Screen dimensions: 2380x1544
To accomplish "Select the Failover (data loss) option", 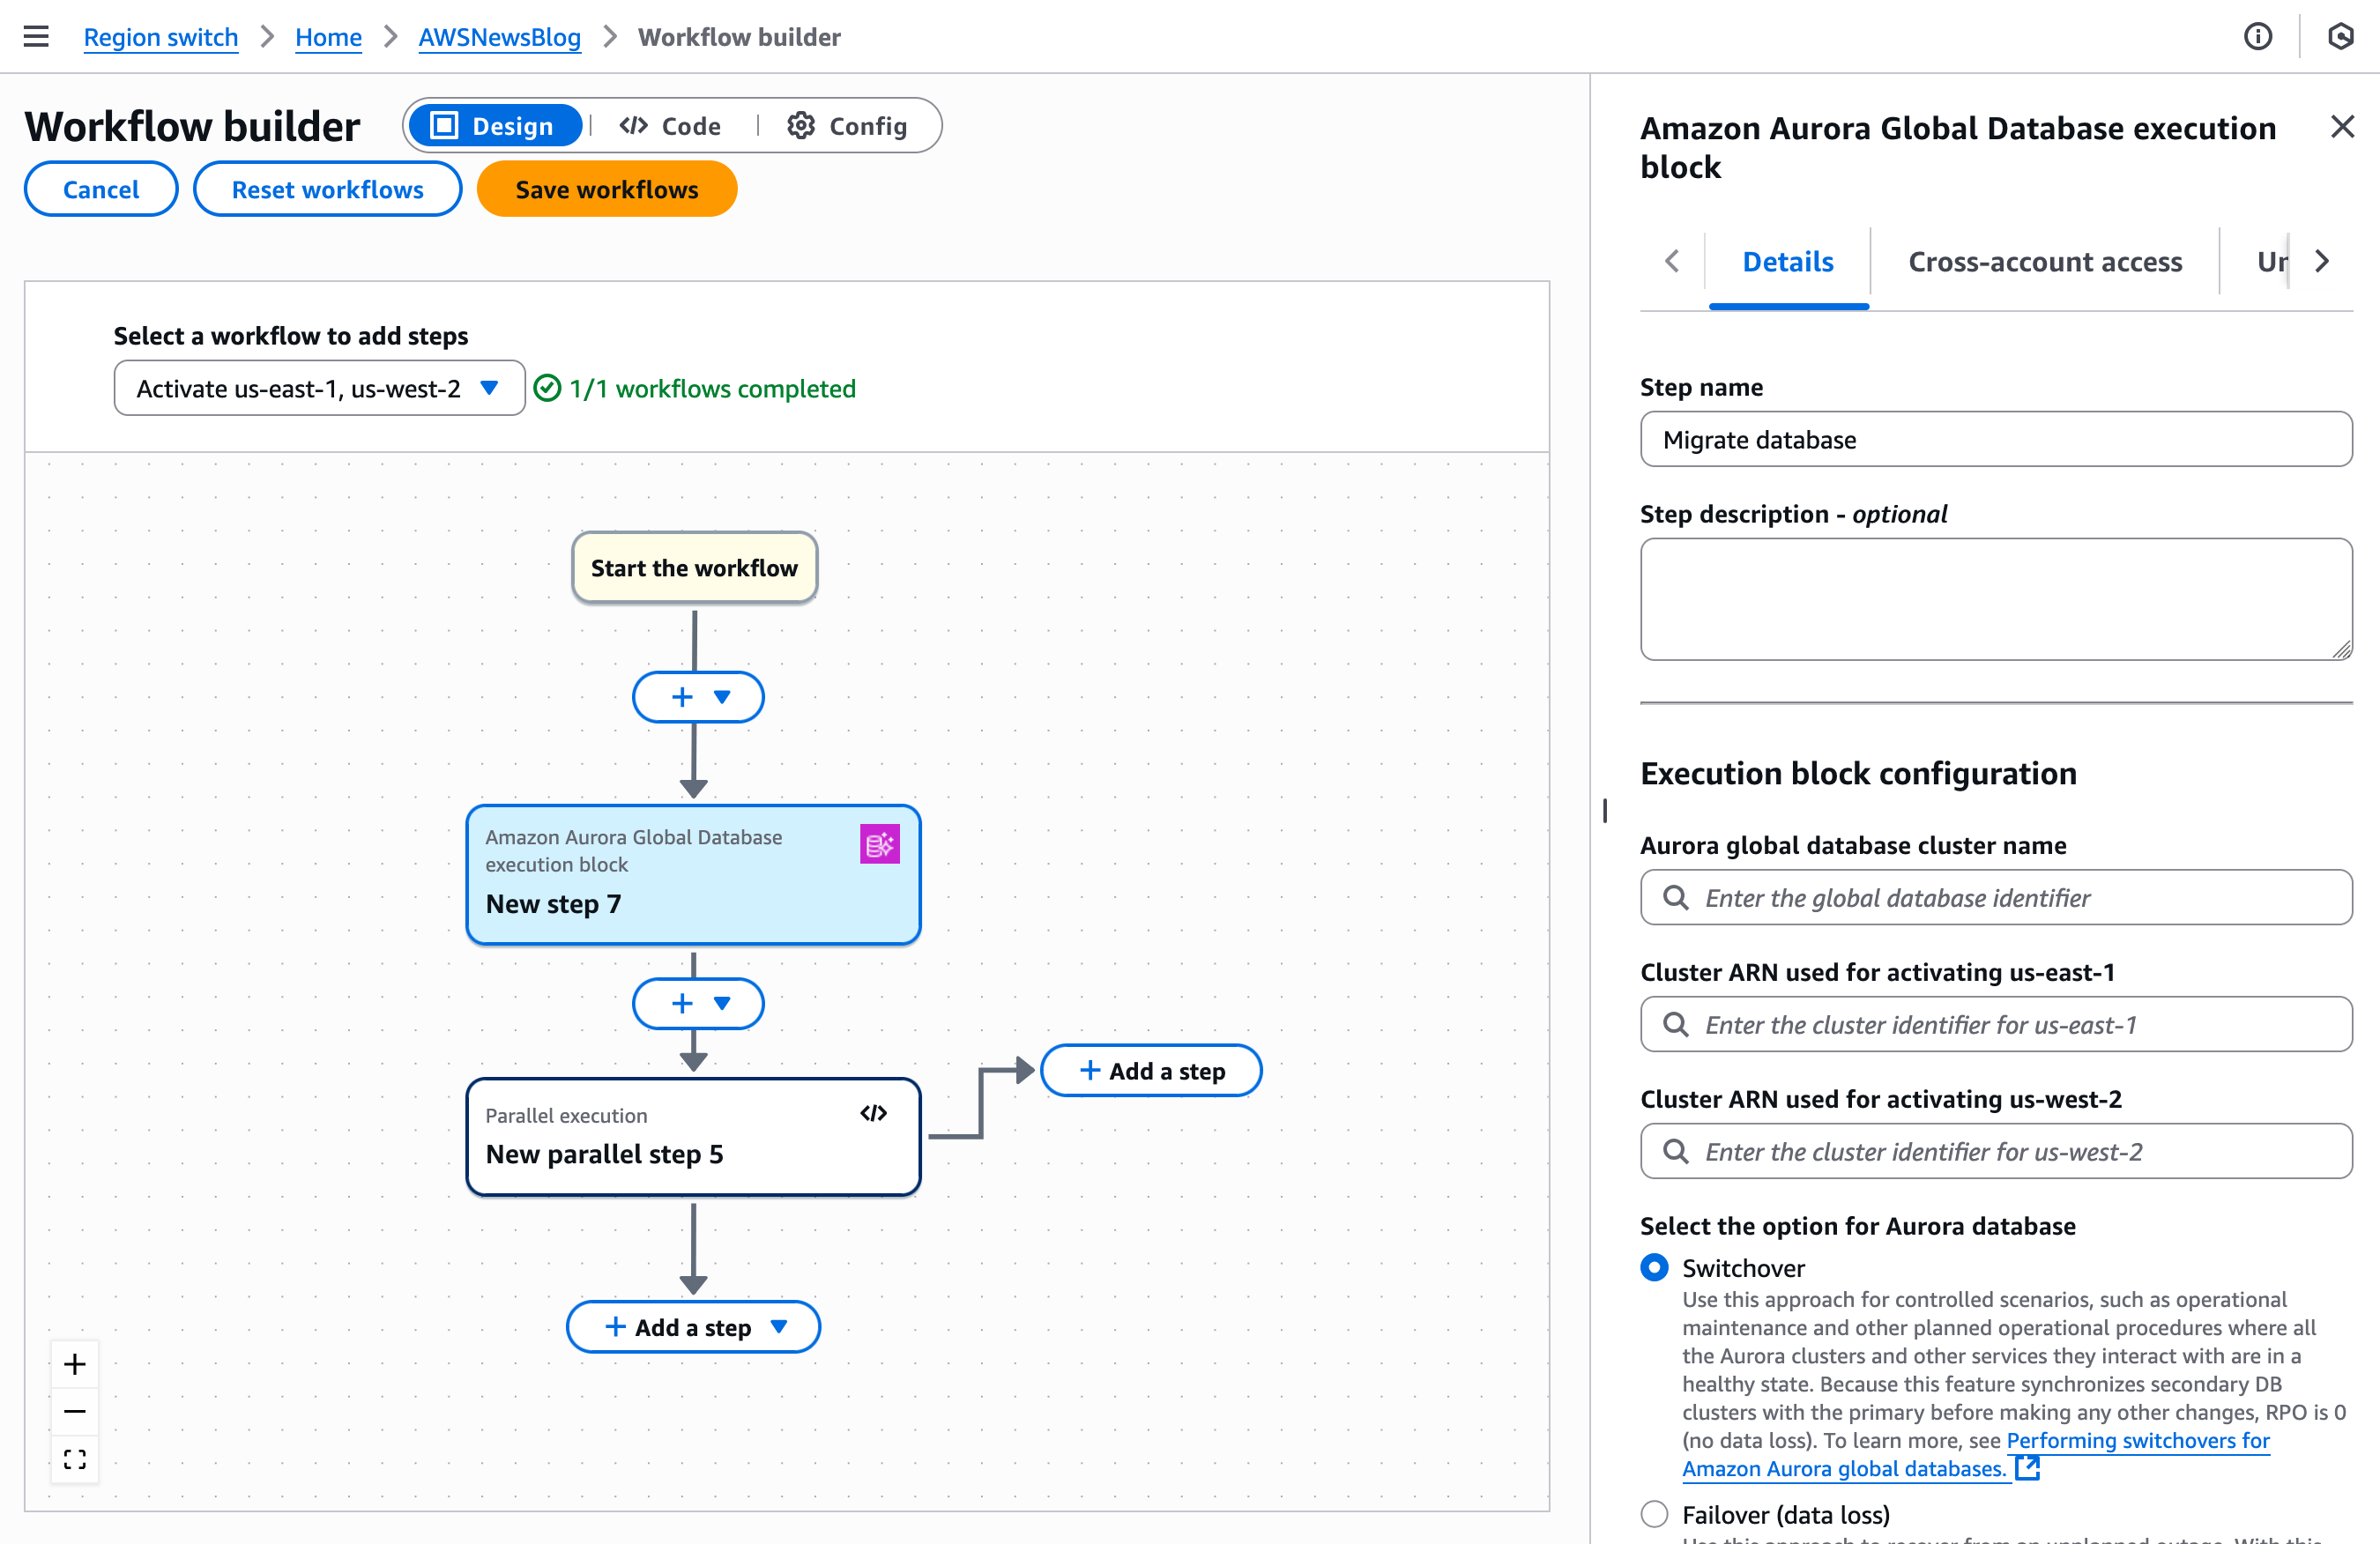I will pos(1654,1514).
